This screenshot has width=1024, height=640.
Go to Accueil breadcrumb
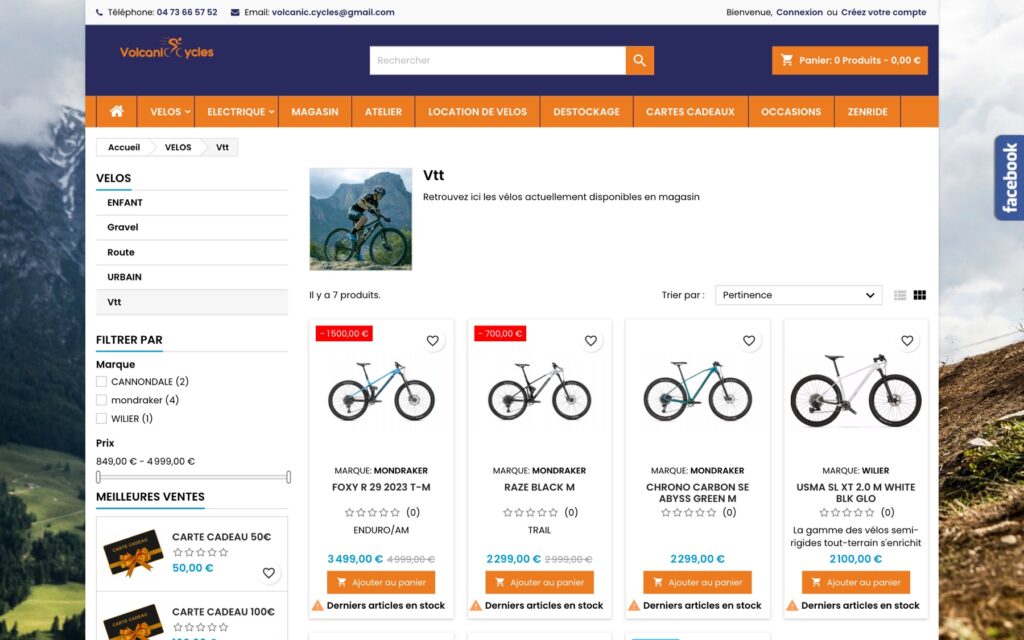coord(124,148)
